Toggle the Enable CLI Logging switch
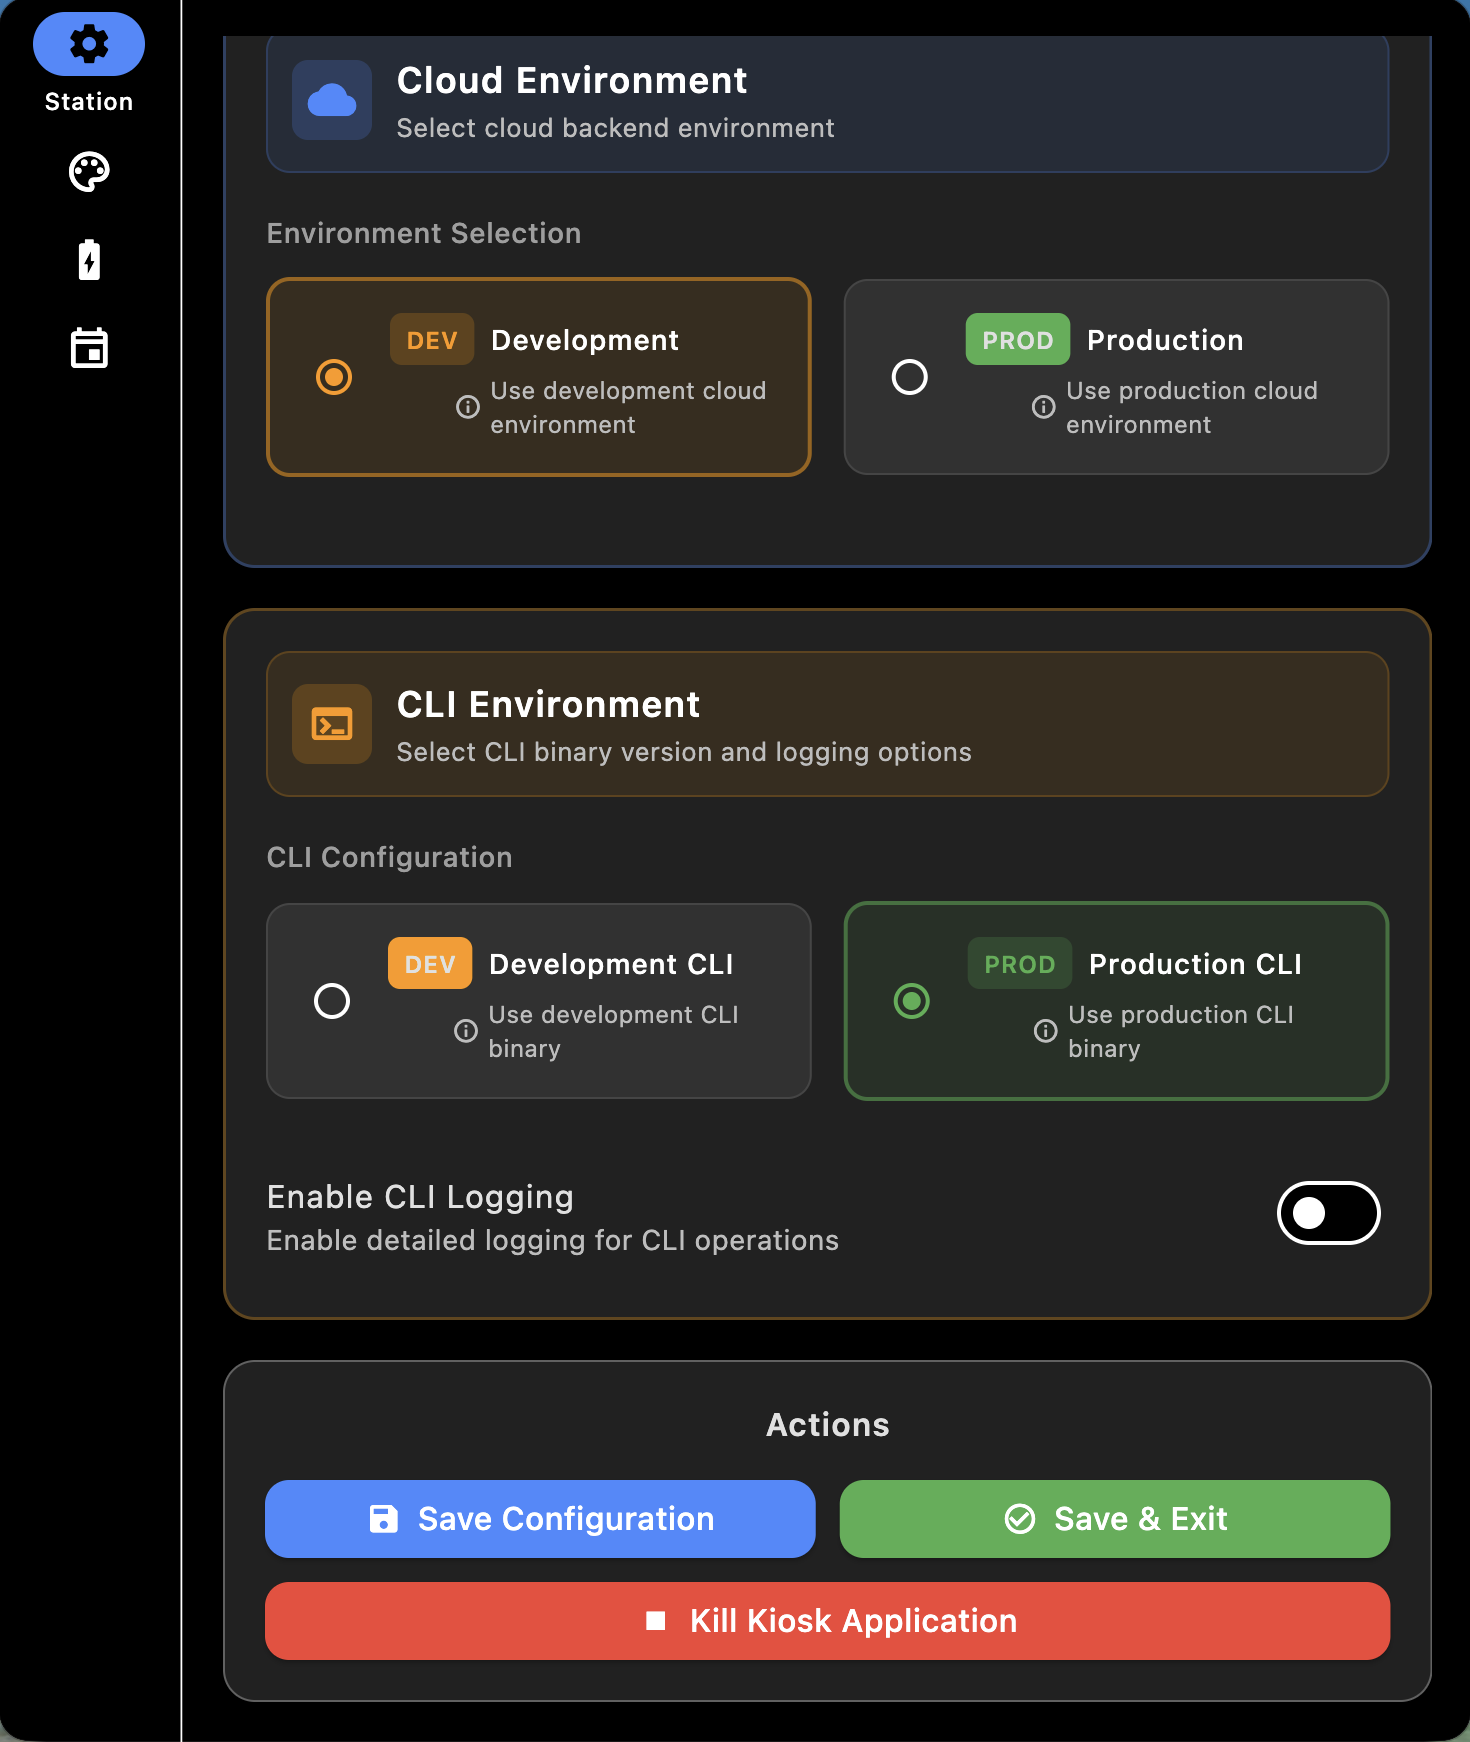Screen dimensions: 1470x1742 click(x=1329, y=1213)
